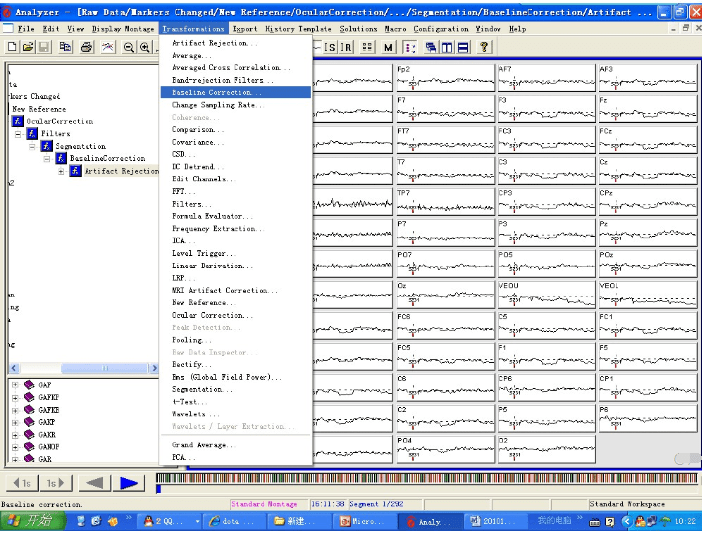Screen dimensions: 702x534
Task: Collapse the Segmentation tree node
Action: (32, 146)
